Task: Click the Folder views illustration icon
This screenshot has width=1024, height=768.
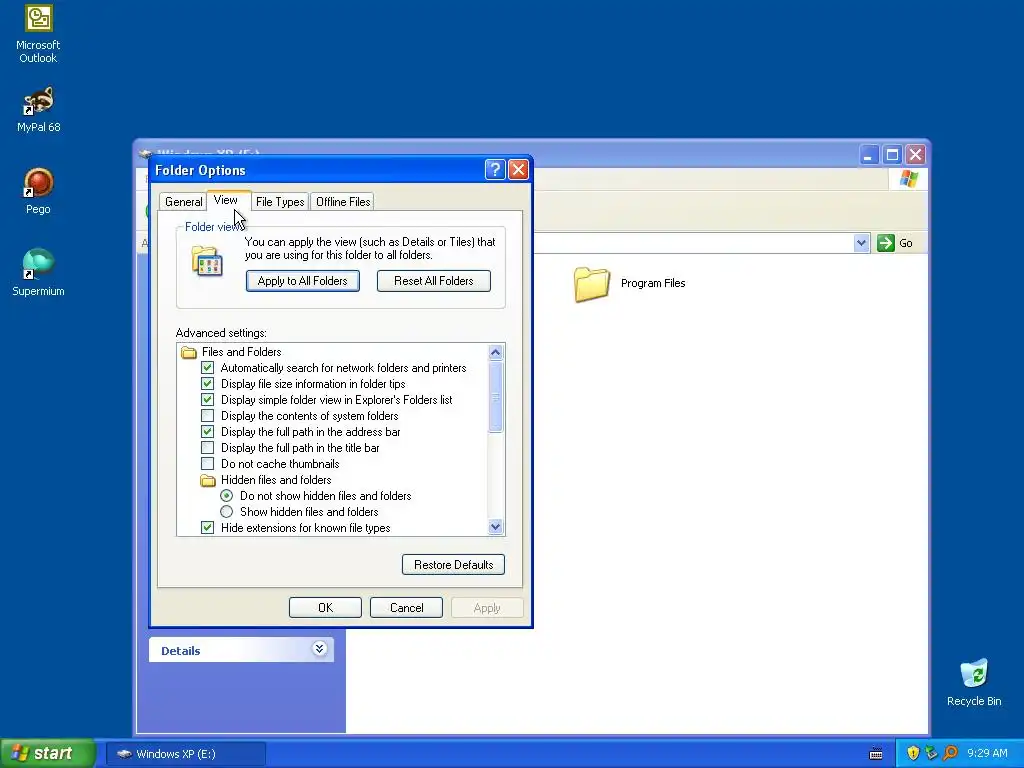Action: 207,261
